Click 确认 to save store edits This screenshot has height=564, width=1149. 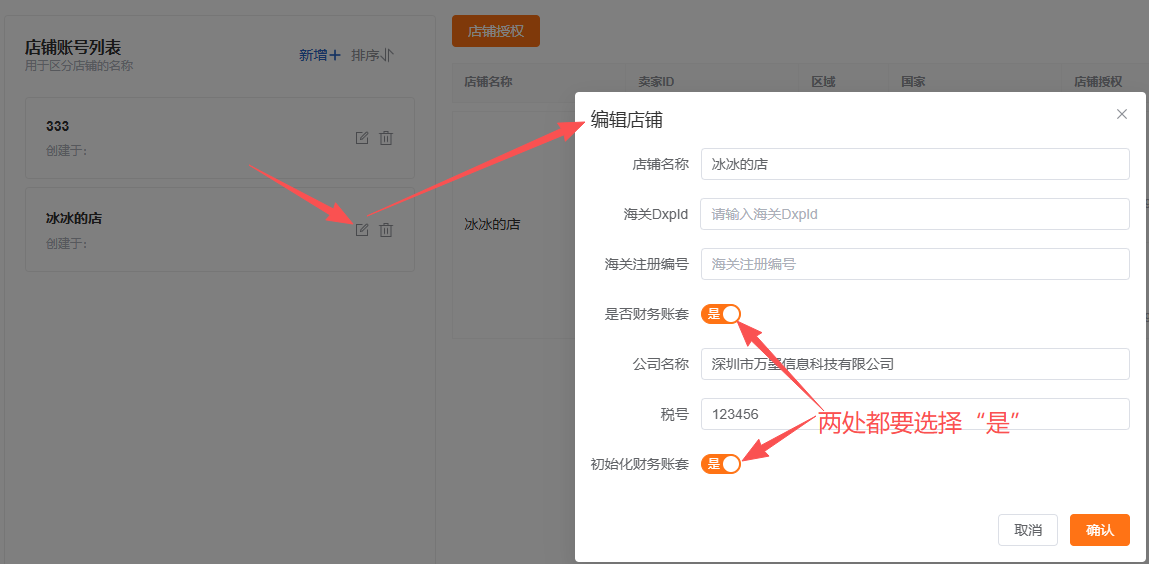click(1099, 530)
